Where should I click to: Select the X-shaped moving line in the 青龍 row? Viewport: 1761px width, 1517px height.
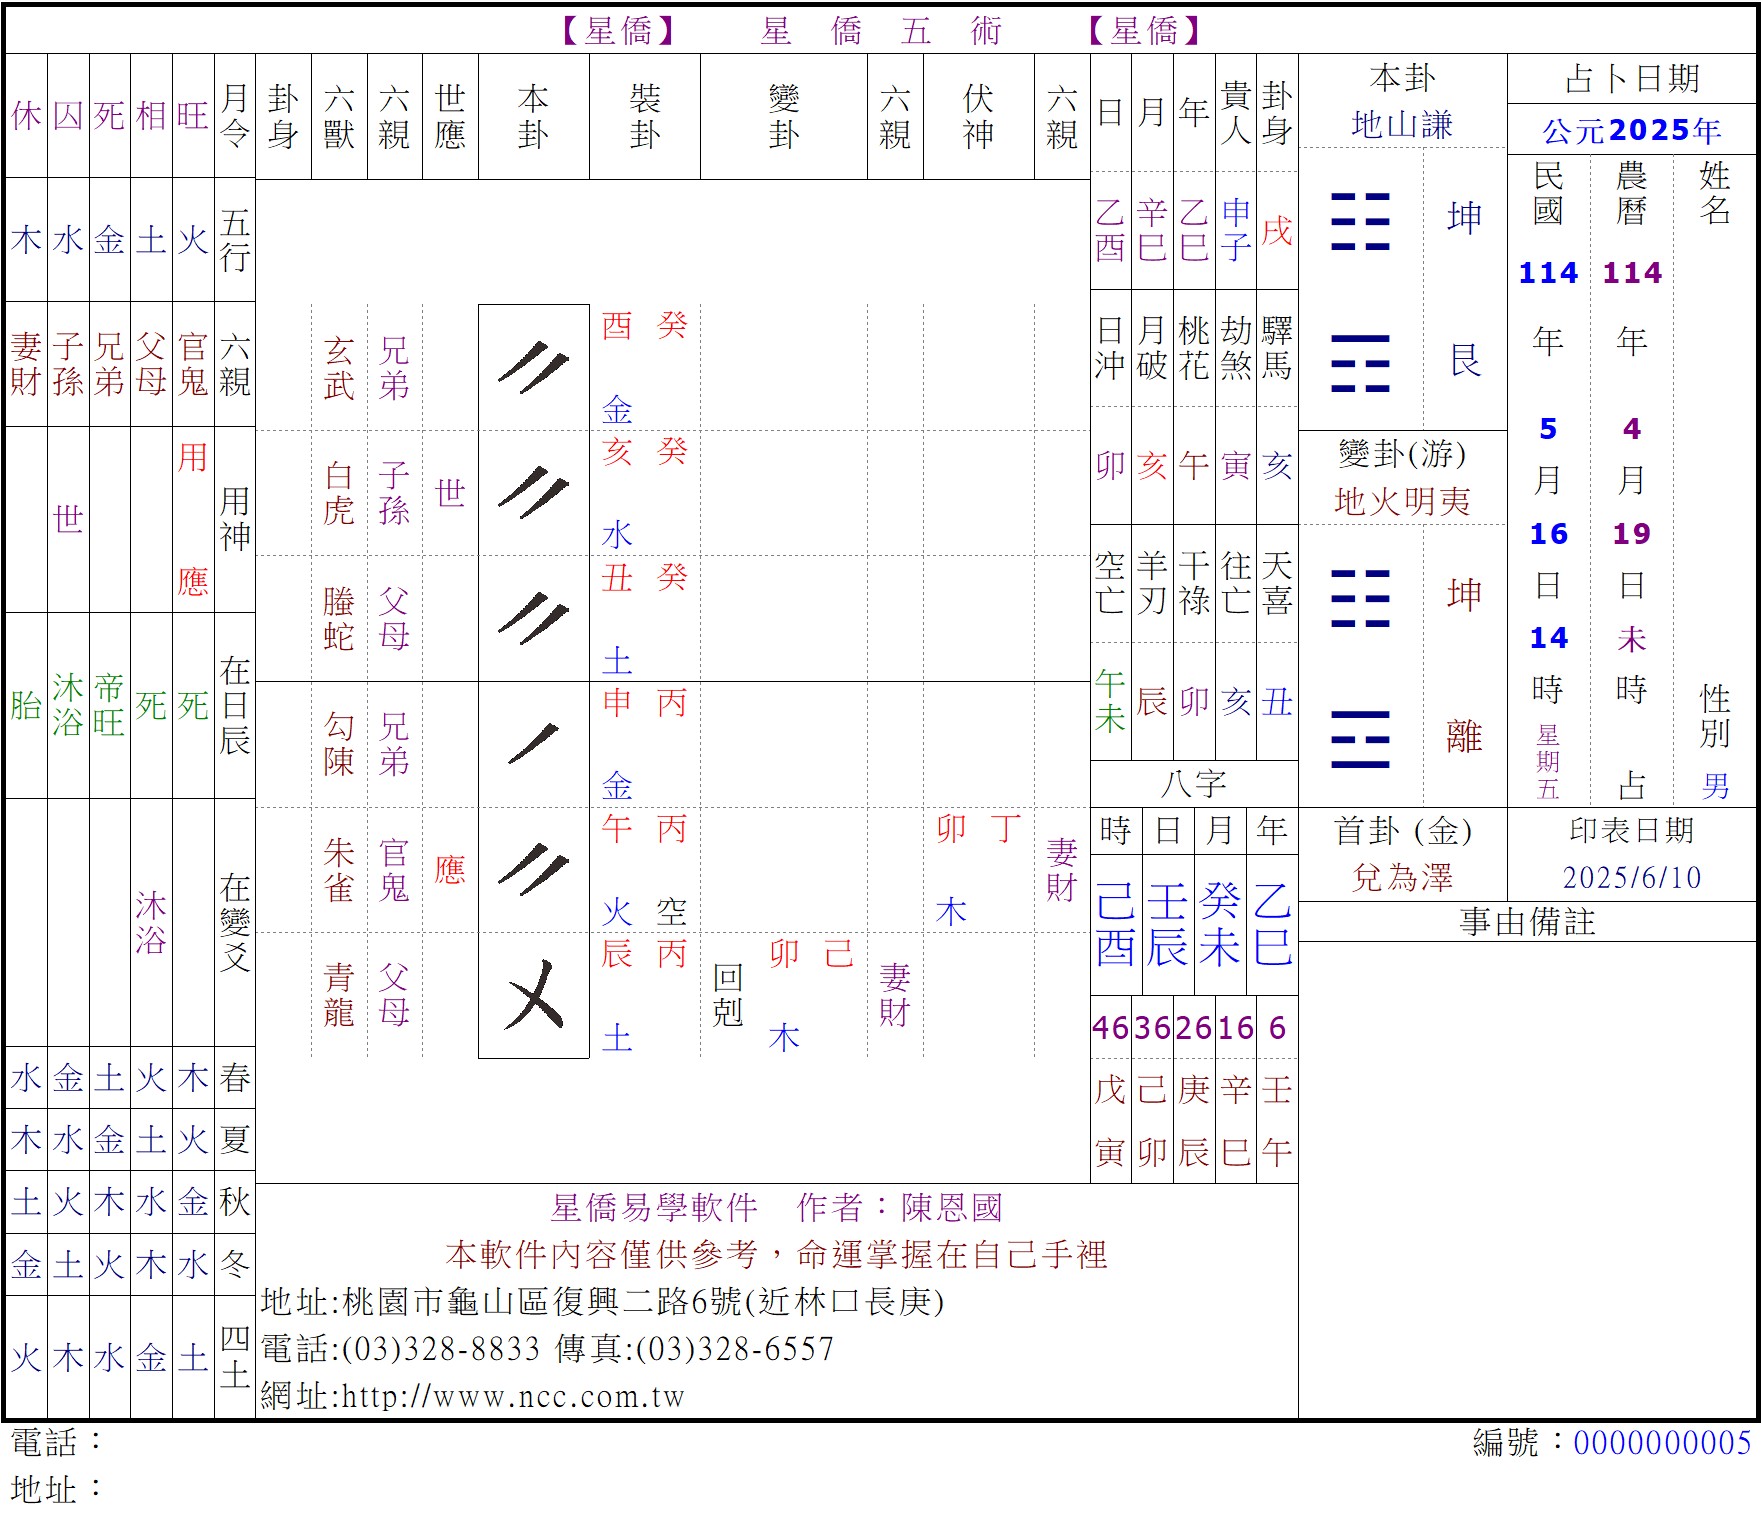click(533, 994)
